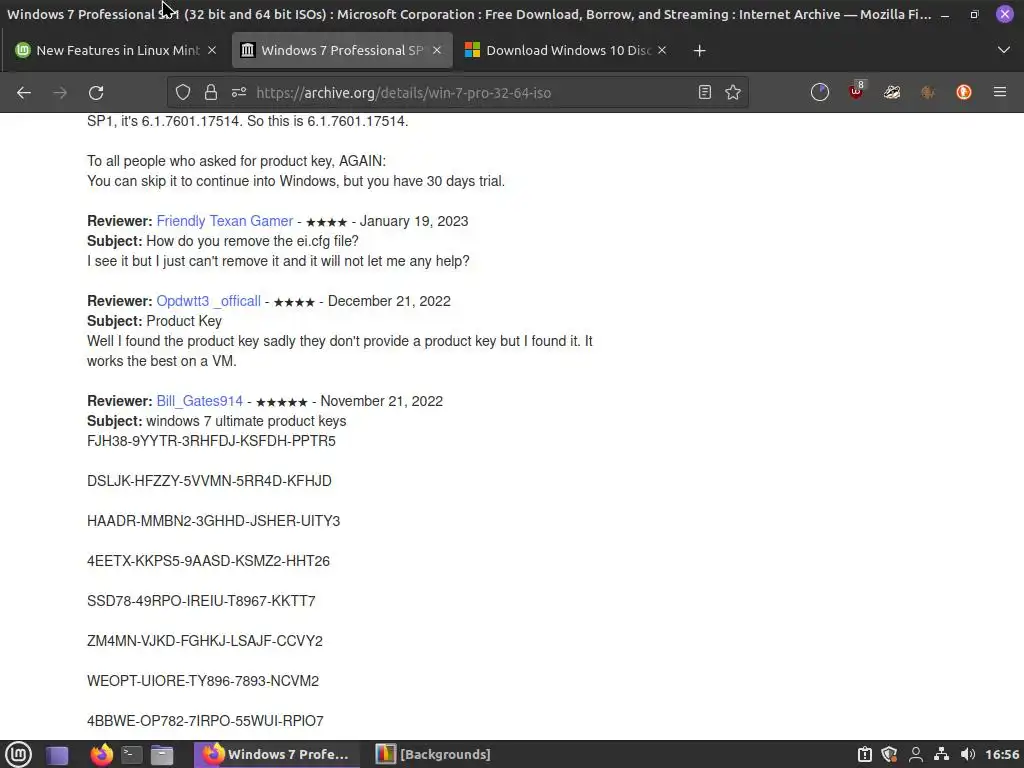Click subject 'How do you remove the ei.cfg file?'
Screen dimensions: 1024x768
click(252, 241)
